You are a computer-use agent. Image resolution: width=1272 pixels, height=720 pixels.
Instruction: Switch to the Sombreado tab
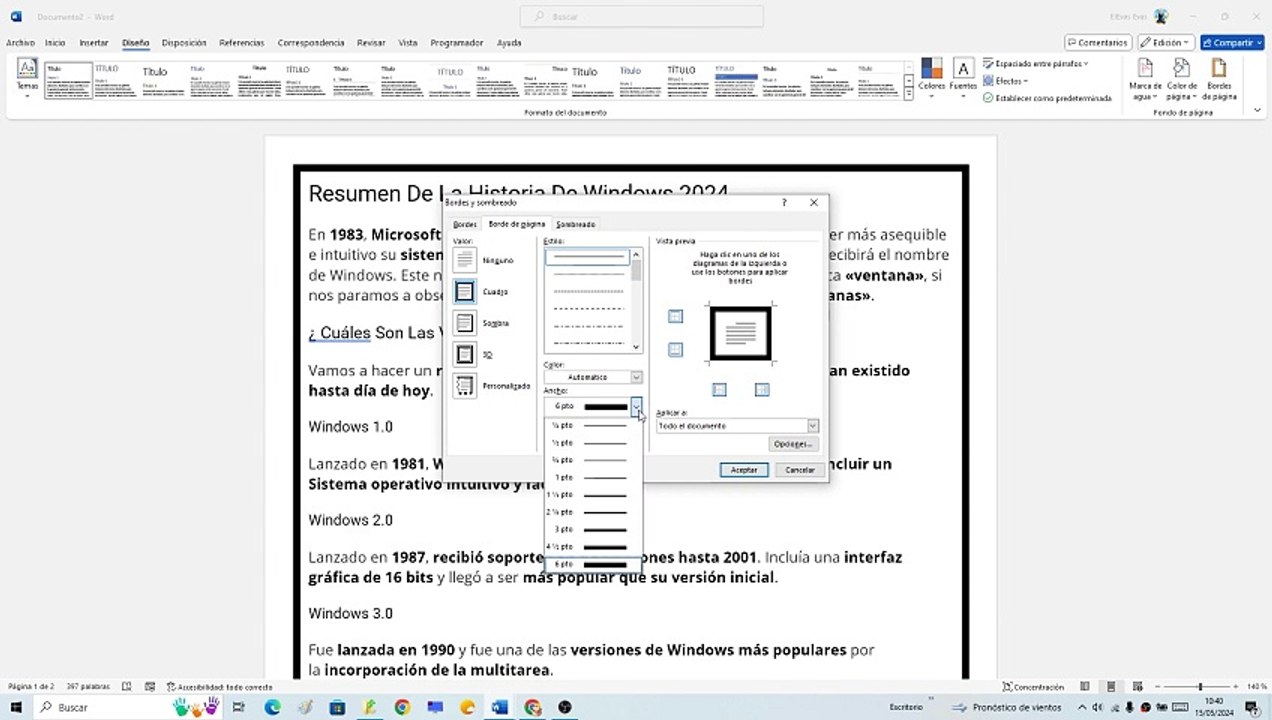(x=575, y=224)
